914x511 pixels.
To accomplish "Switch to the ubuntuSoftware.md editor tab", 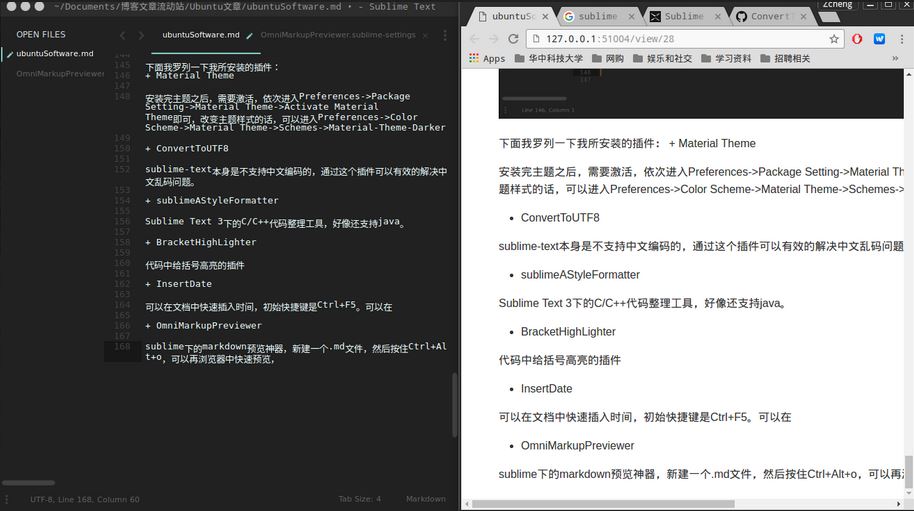I will [200, 35].
